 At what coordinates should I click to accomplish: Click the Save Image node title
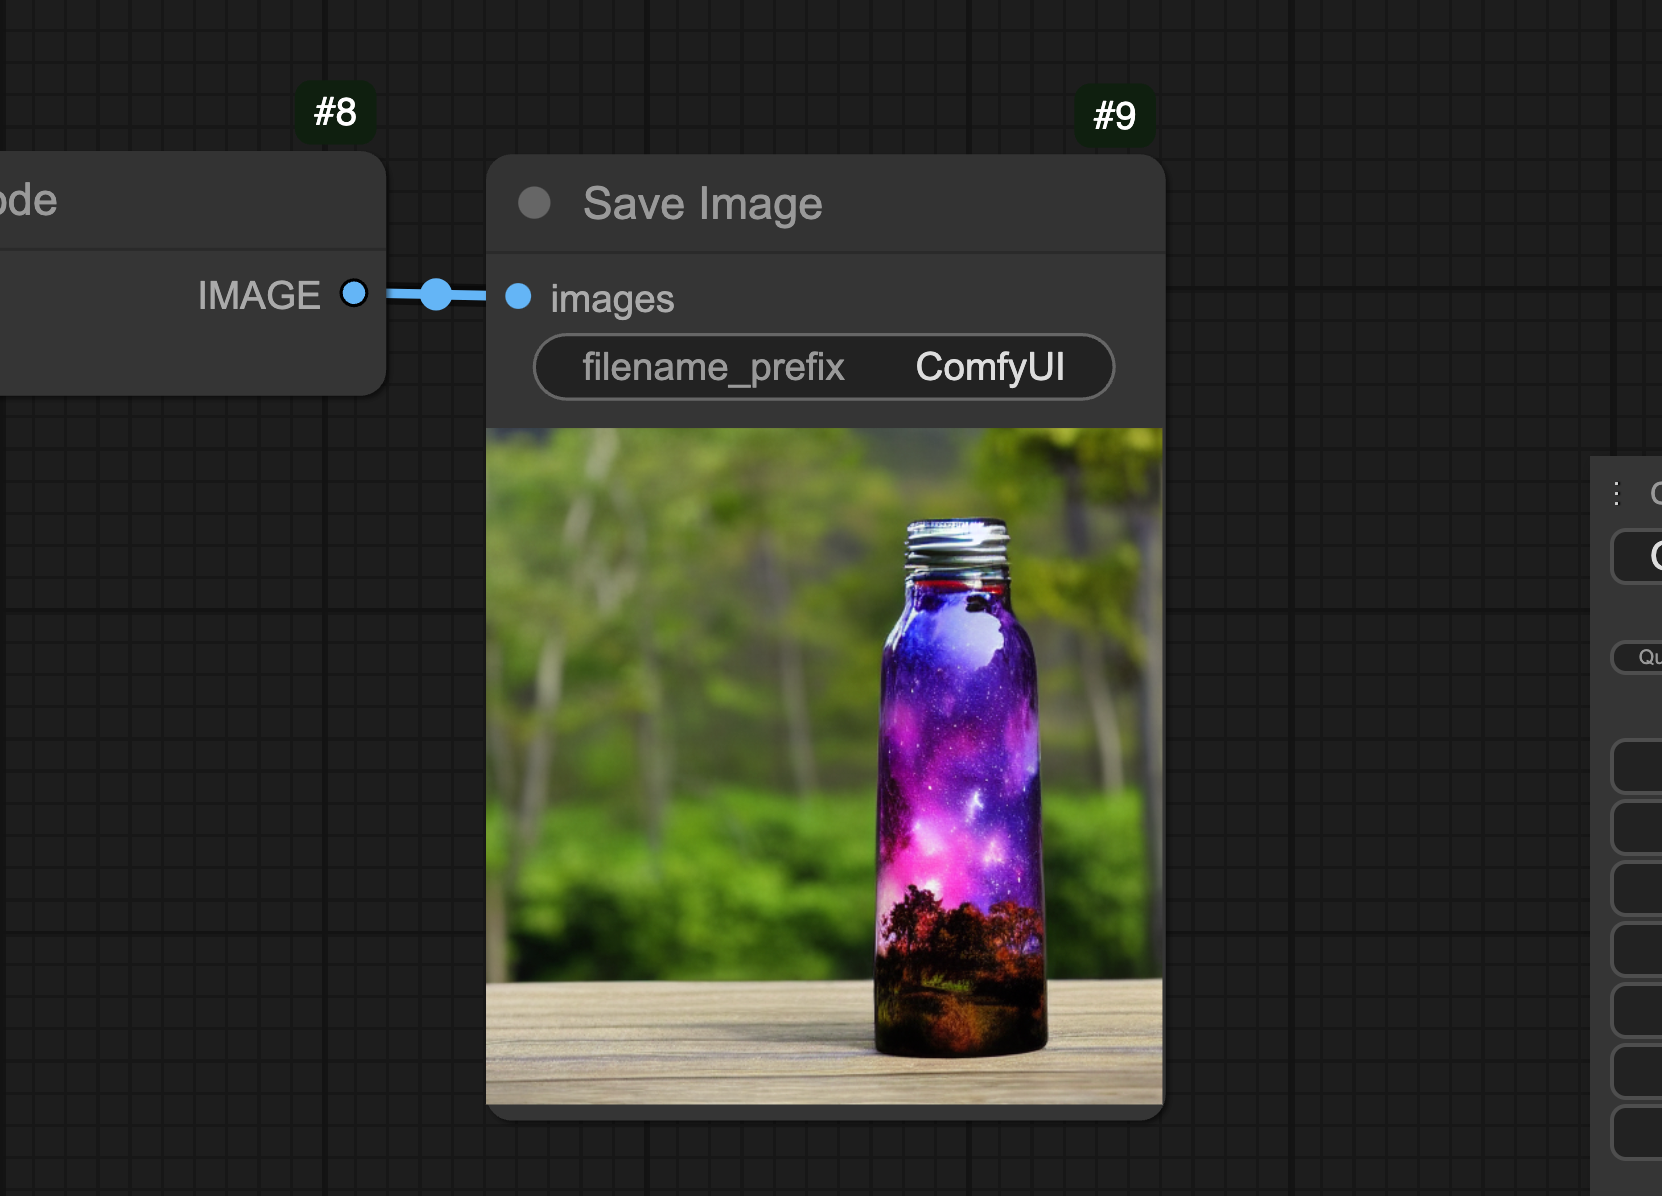pos(702,204)
